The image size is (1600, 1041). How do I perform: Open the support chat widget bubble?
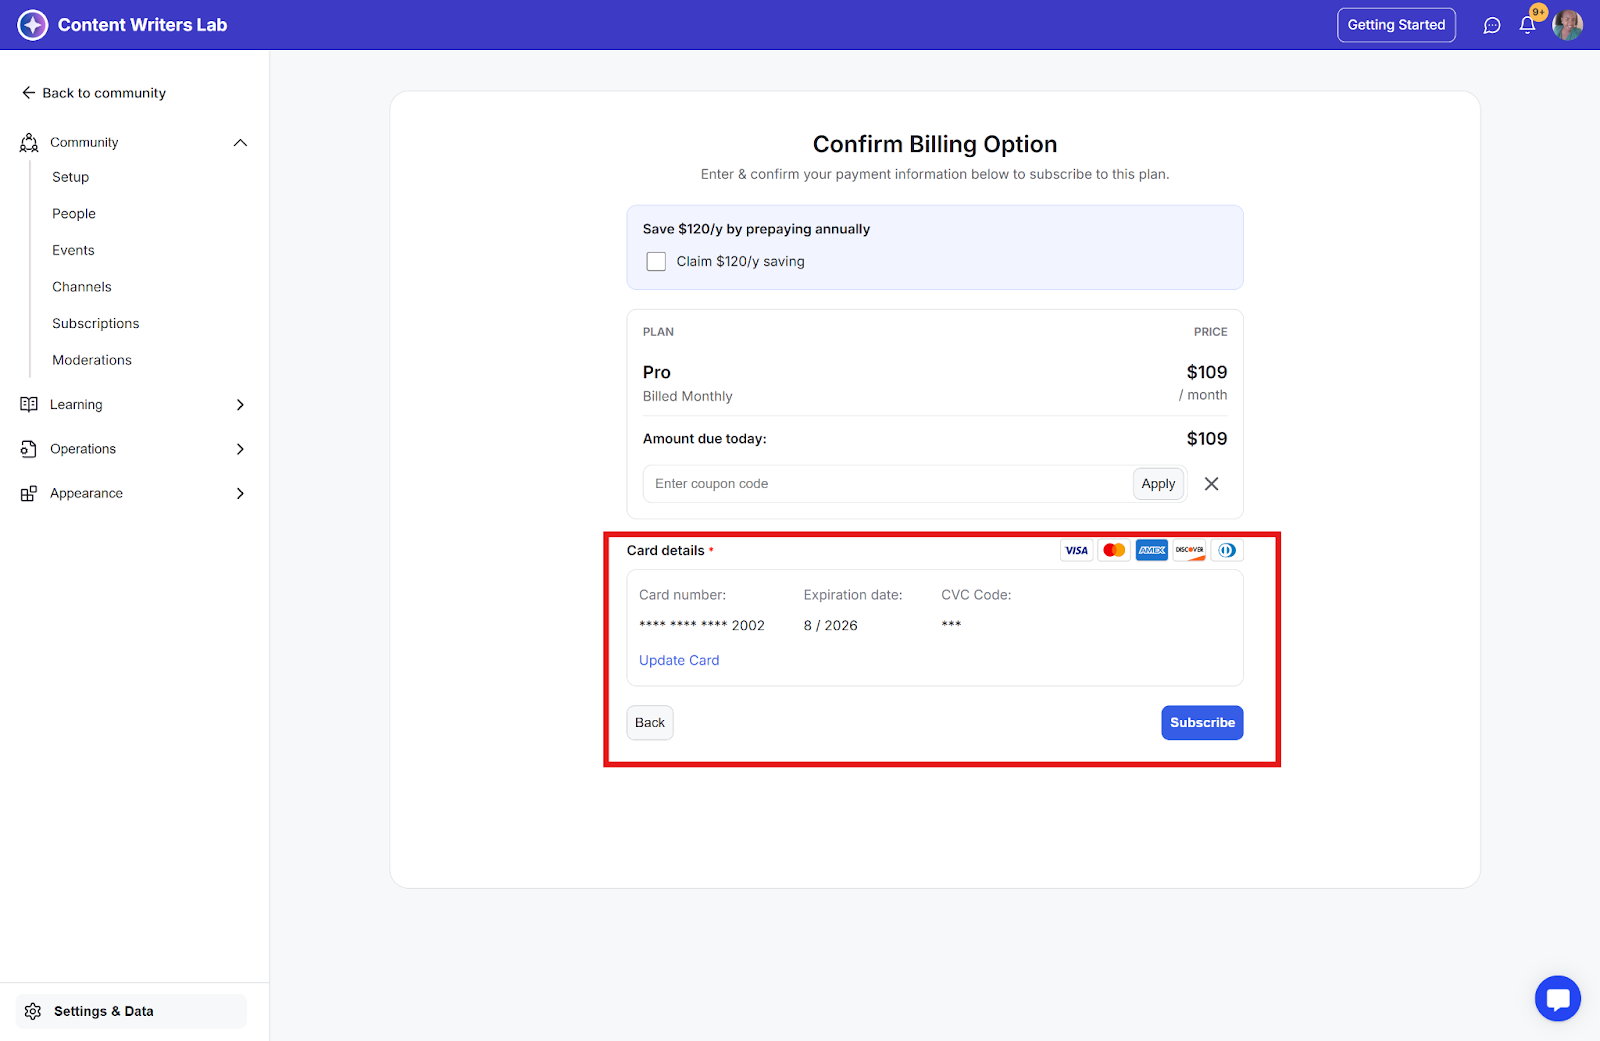click(1557, 998)
